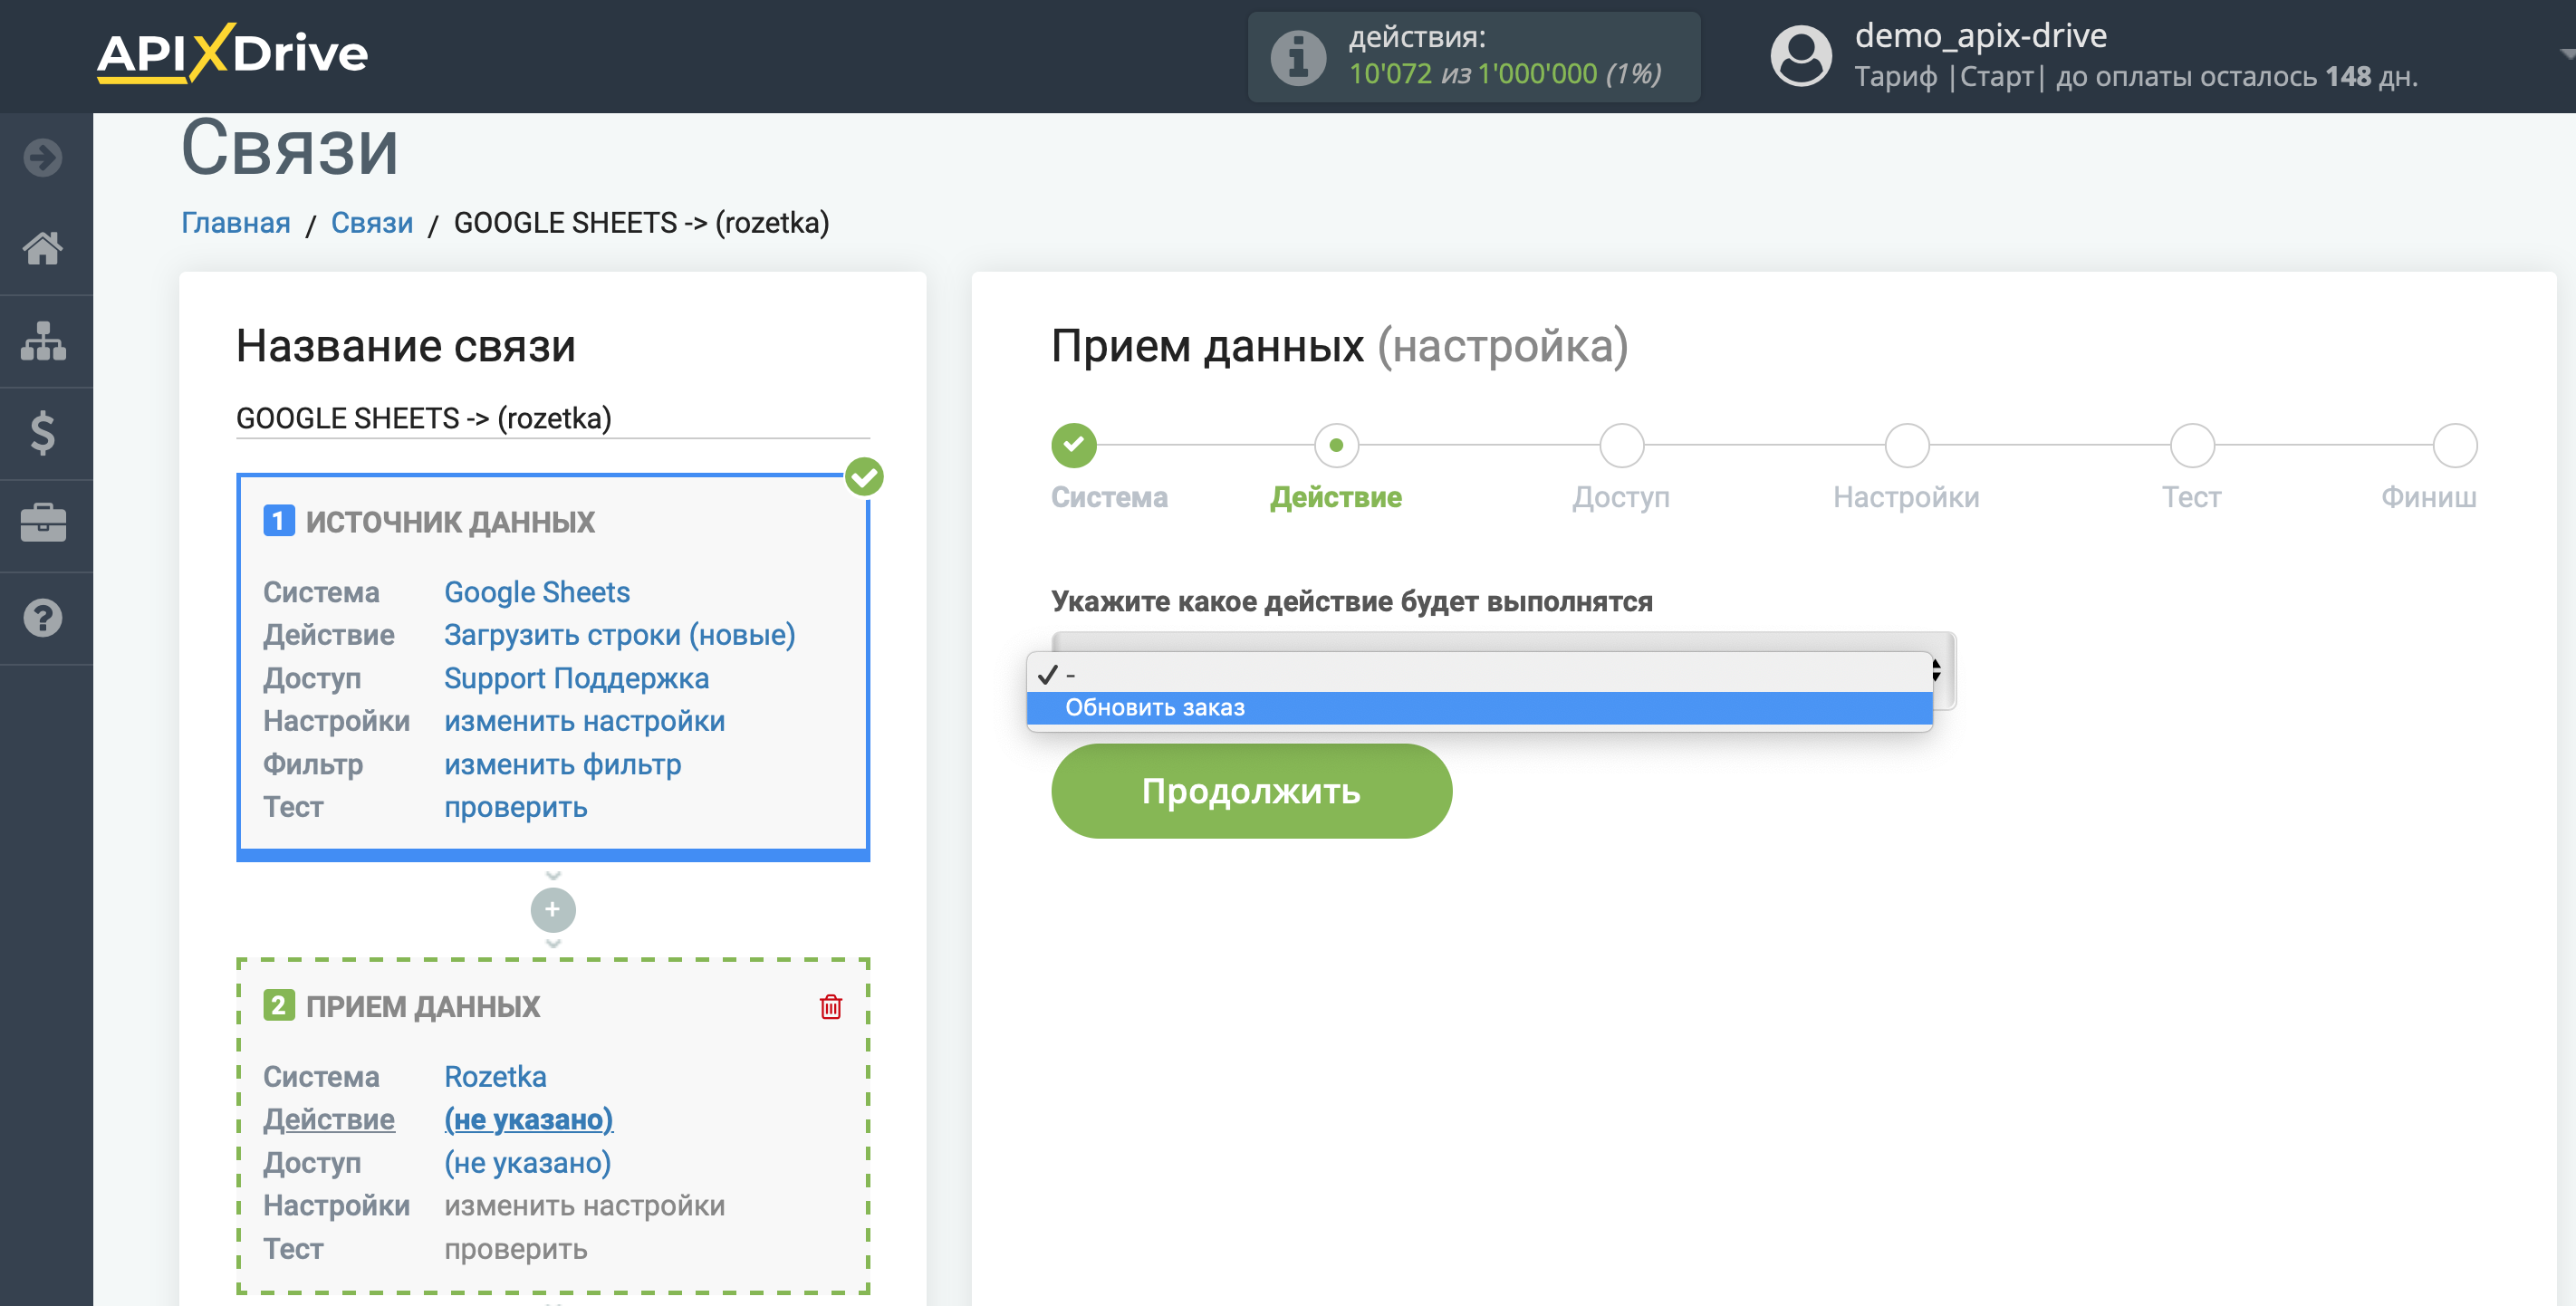The width and height of the screenshot is (2576, 1306).
Task: Click the actions usage counter 10'072
Action: [1390, 73]
